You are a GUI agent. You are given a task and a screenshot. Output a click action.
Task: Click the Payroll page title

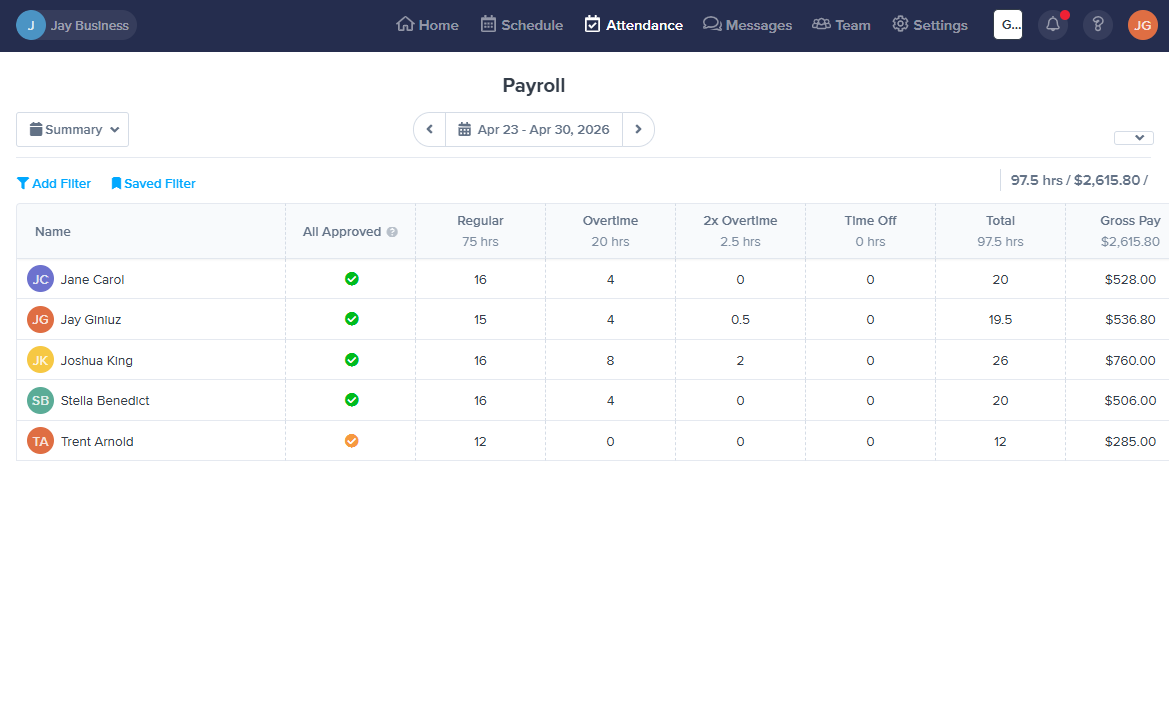(534, 86)
